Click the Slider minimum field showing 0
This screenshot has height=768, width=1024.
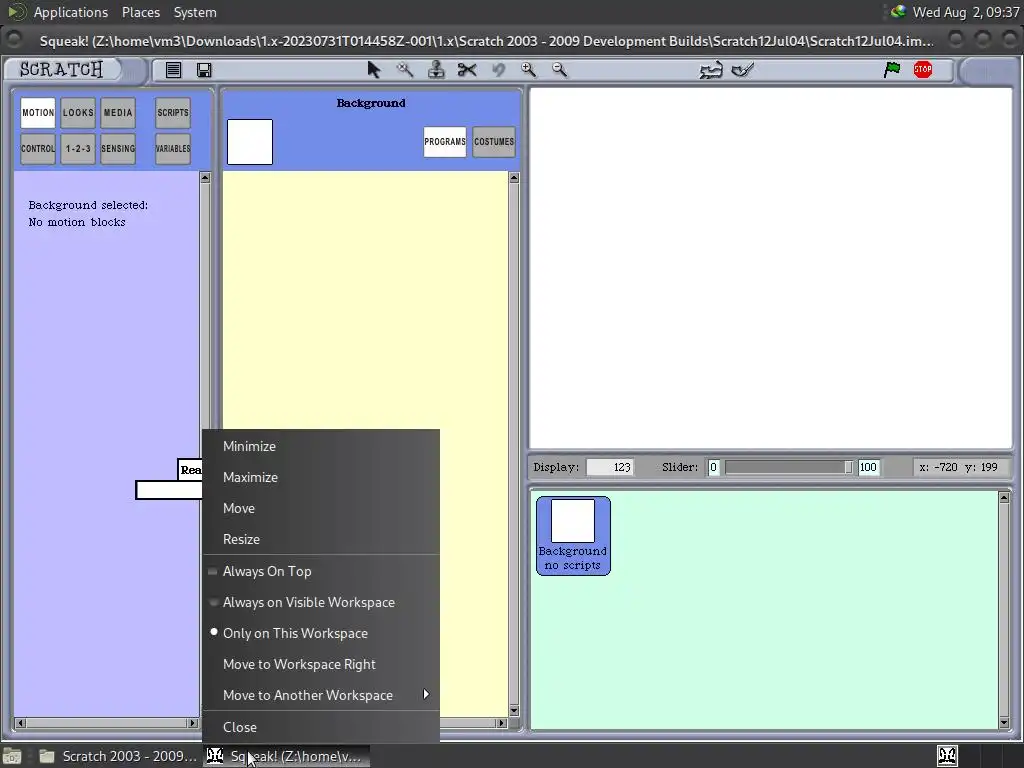(713, 467)
